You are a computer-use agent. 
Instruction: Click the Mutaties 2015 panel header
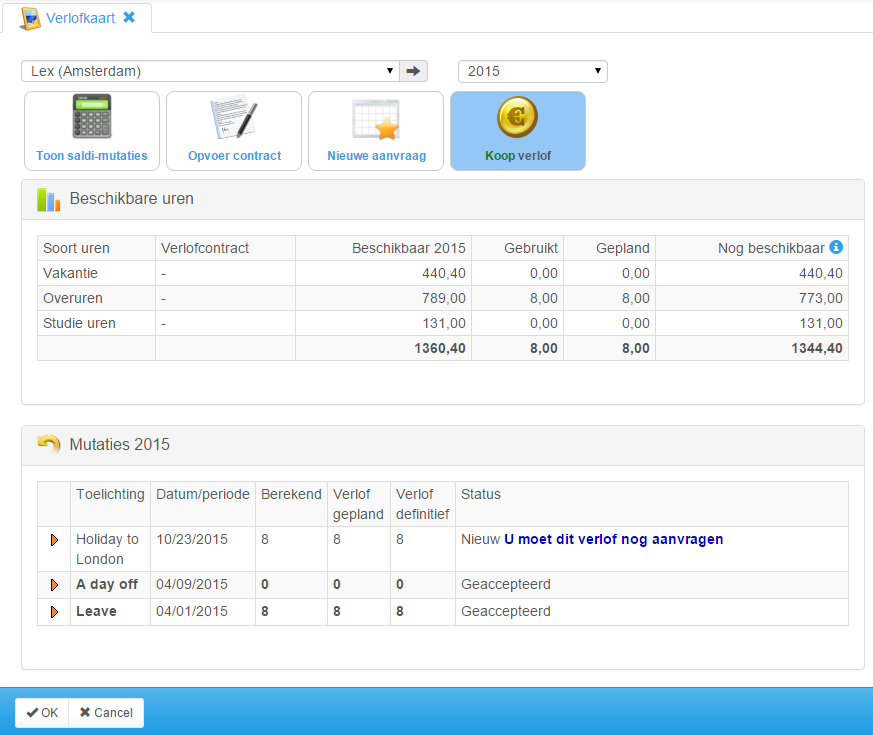pos(442,444)
